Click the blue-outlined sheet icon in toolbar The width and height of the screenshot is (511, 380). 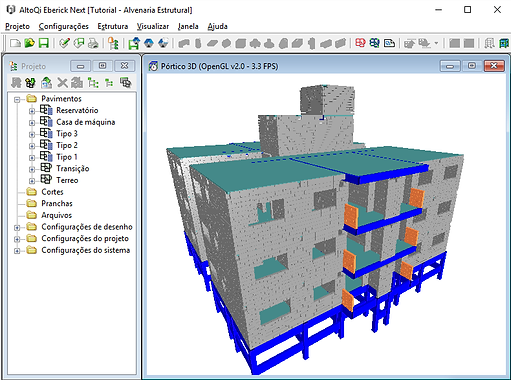coord(389,43)
